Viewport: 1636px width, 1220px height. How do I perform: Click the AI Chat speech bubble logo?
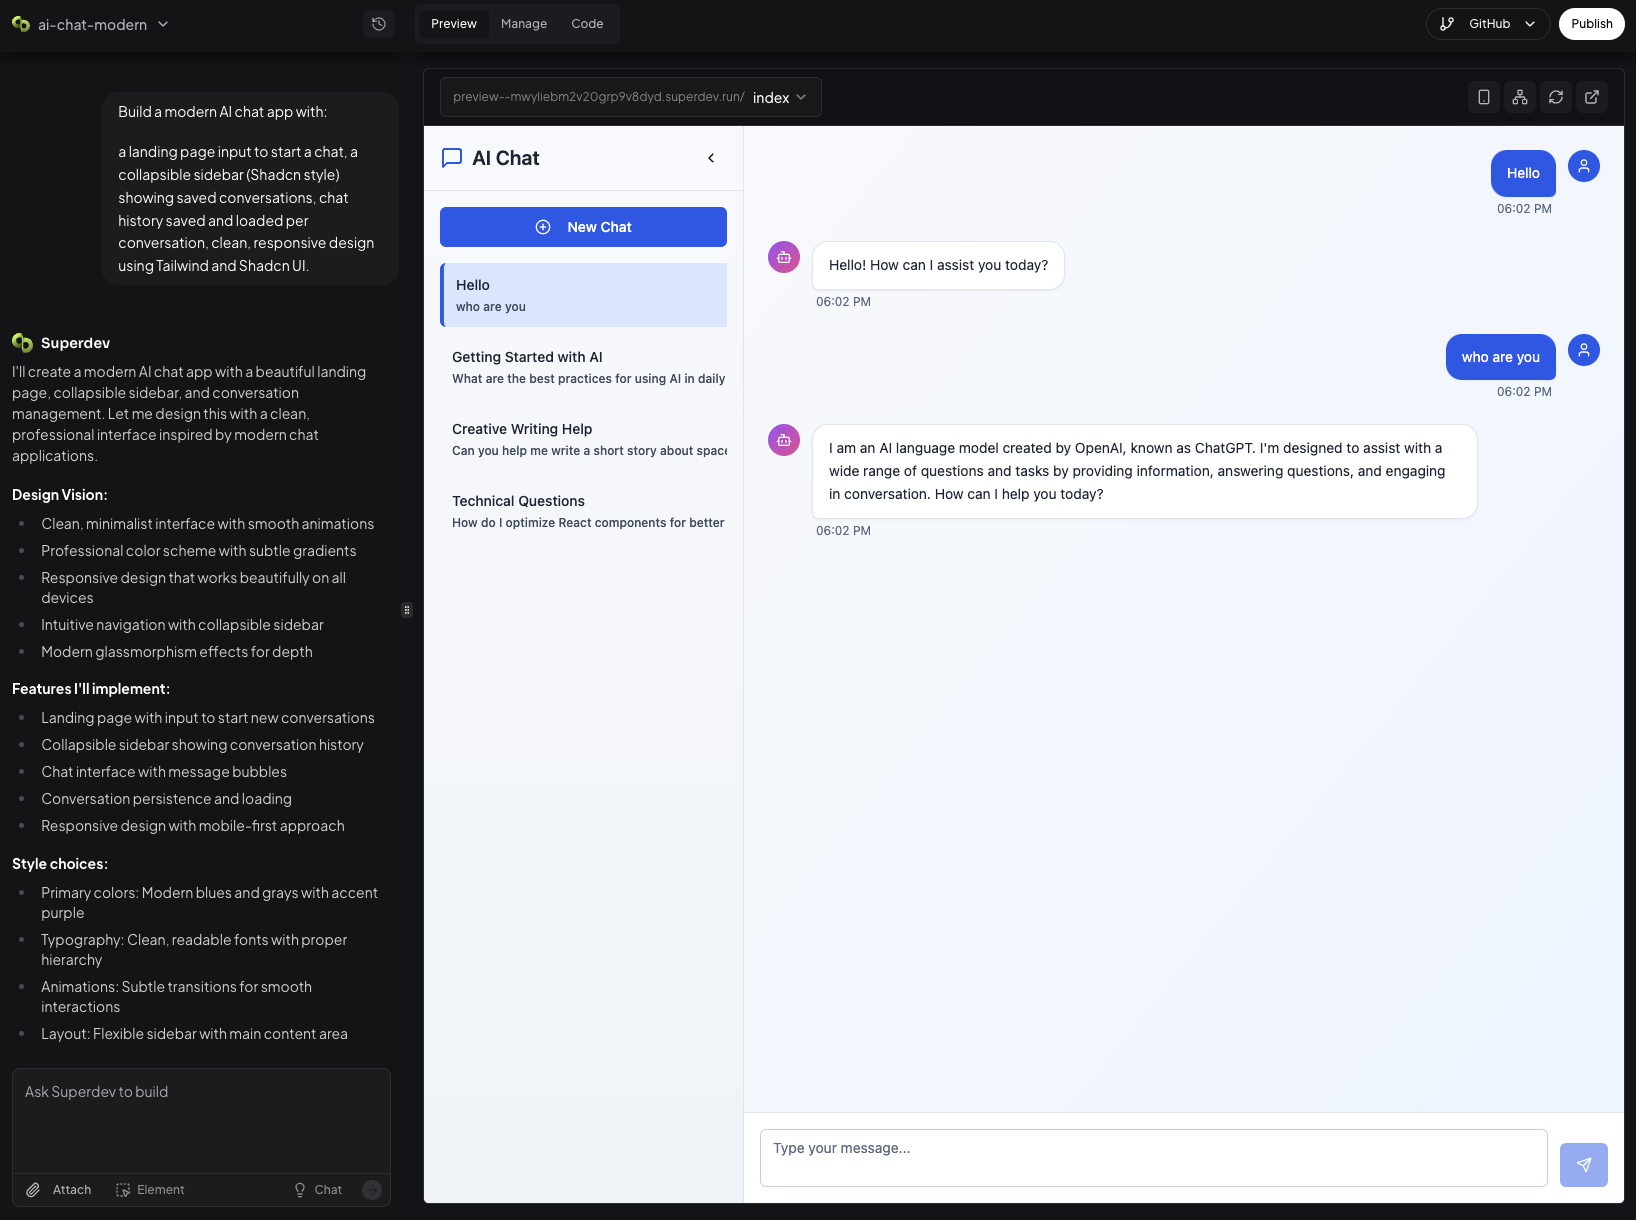pyautogui.click(x=451, y=158)
